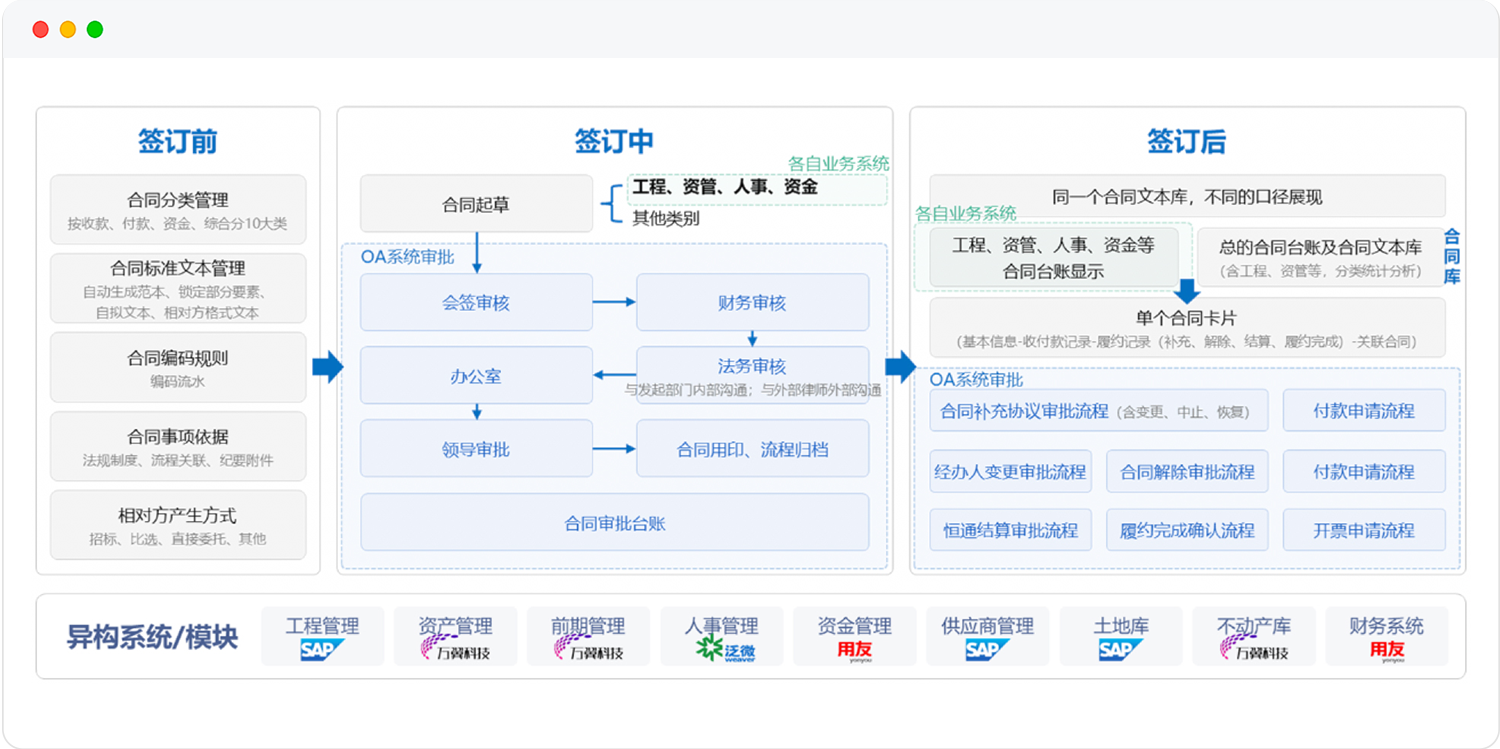Screen dimensions: 1500x749
Task: Select the 其他类别 text
Action: tap(666, 219)
